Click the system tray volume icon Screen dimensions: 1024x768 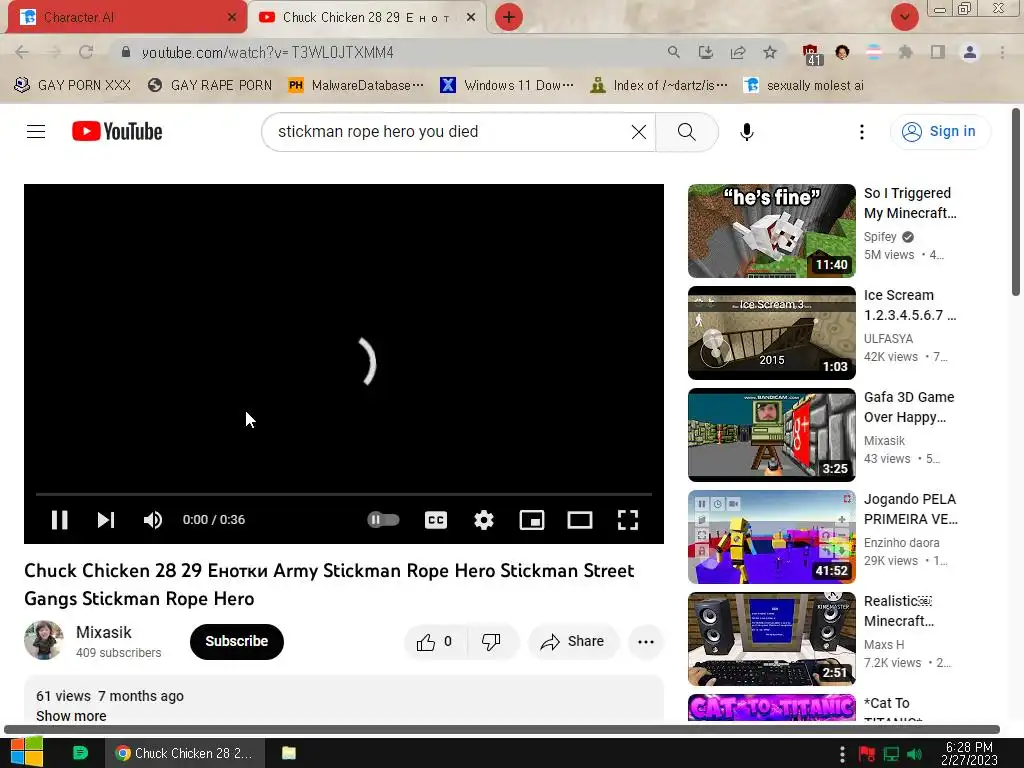click(x=914, y=754)
